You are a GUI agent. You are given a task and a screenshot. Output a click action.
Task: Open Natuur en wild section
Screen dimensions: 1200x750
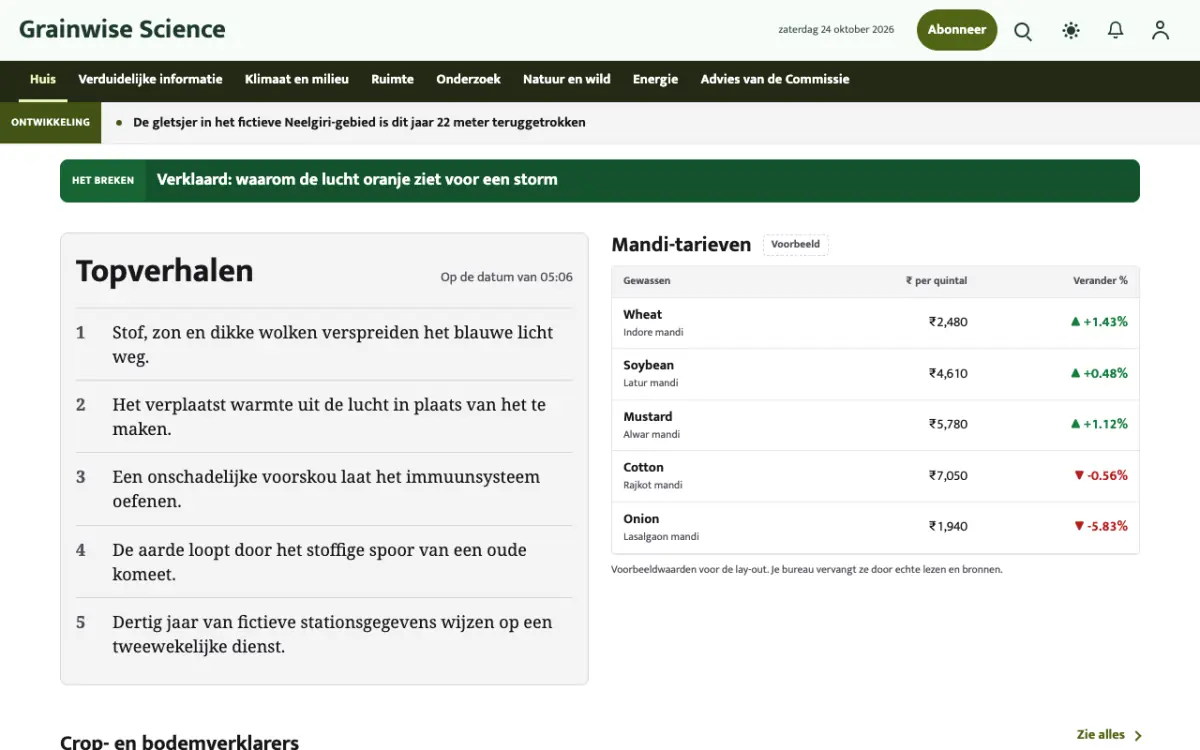566,80
